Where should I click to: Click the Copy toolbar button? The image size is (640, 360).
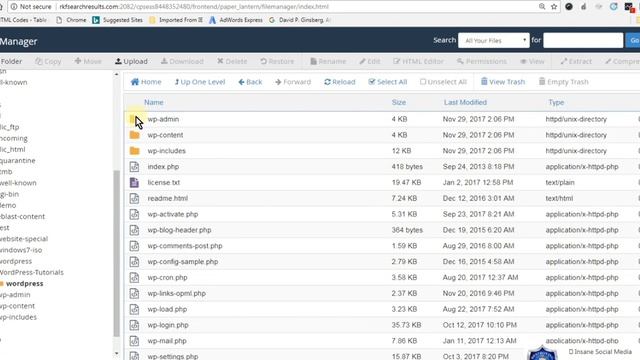pyautogui.click(x=48, y=61)
